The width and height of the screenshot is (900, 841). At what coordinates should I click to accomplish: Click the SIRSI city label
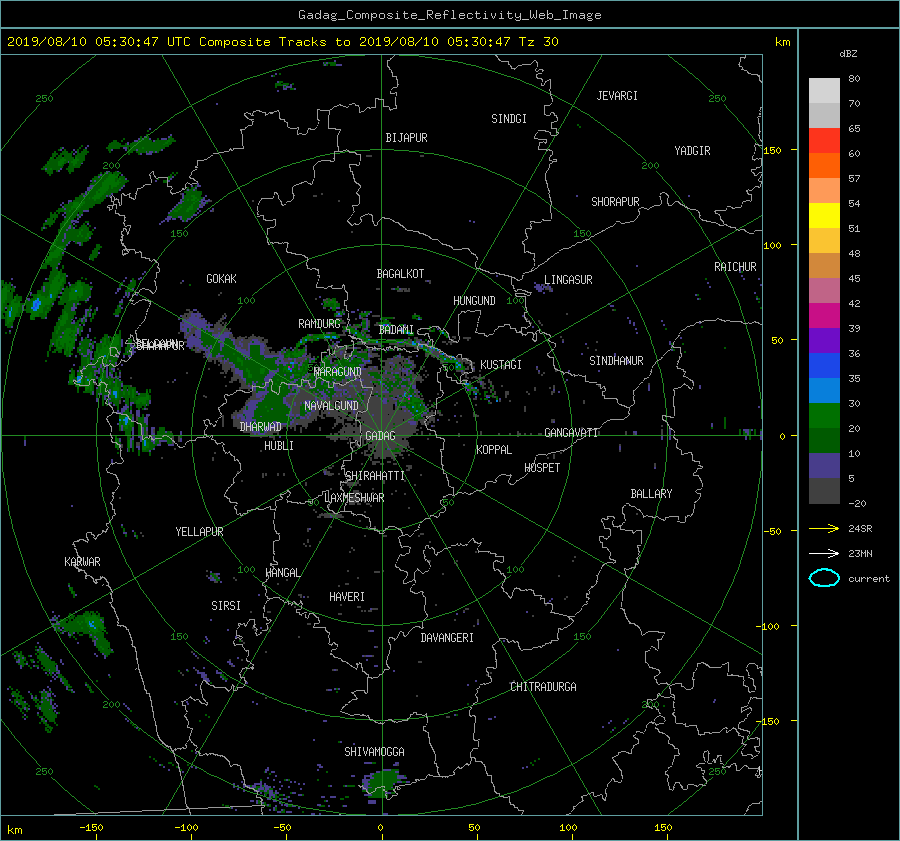[226, 606]
